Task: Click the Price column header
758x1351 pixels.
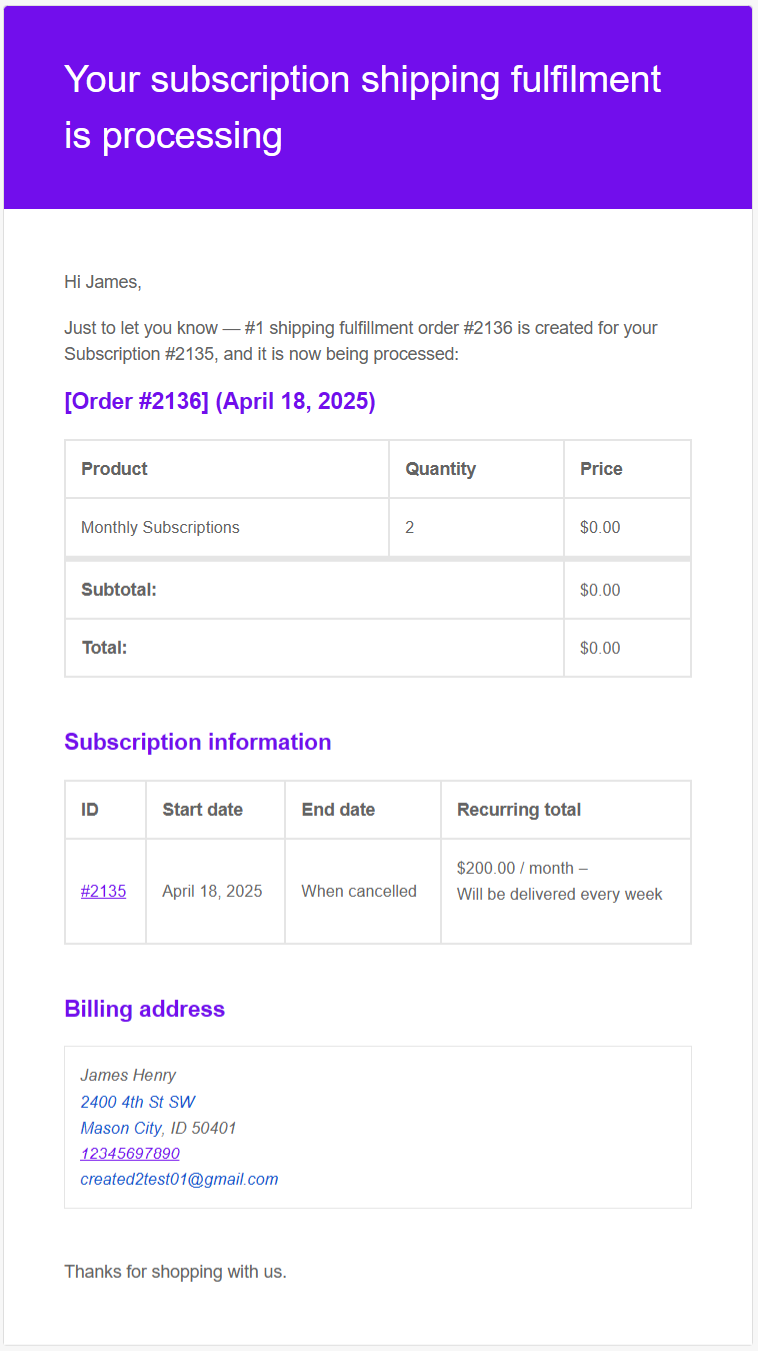Action: 601,469
